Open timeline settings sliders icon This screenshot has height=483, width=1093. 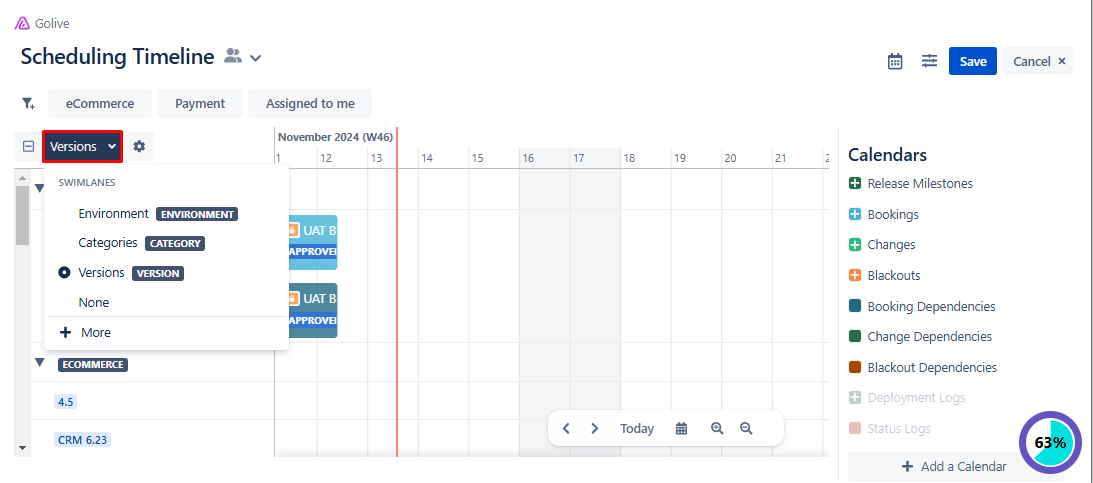pyautogui.click(x=929, y=62)
